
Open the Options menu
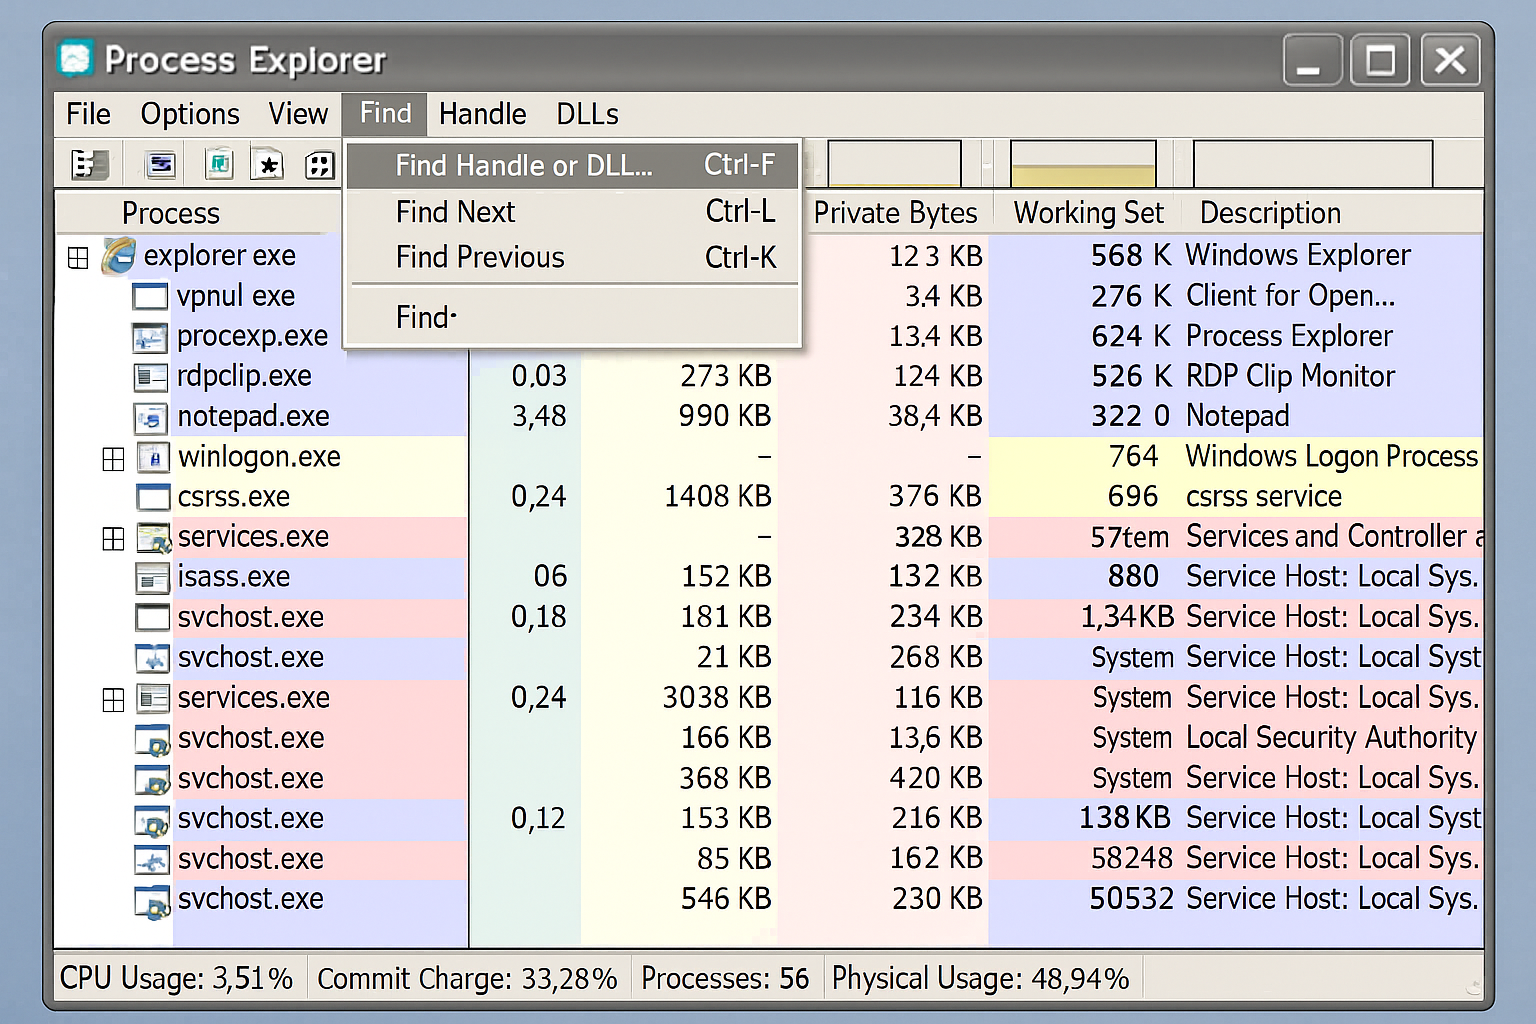[190, 114]
